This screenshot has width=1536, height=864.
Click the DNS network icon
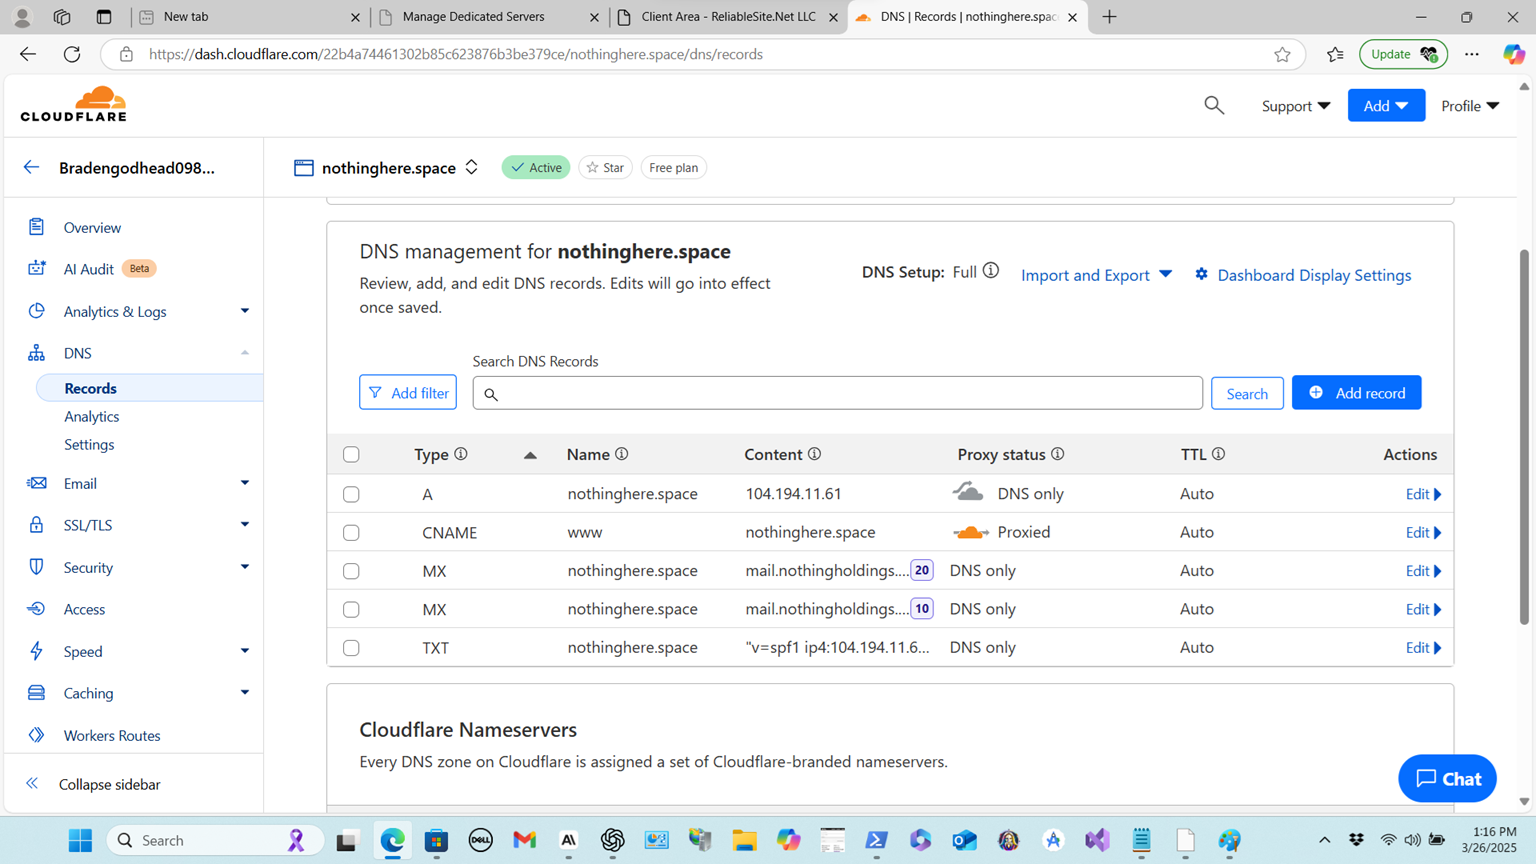(x=36, y=353)
